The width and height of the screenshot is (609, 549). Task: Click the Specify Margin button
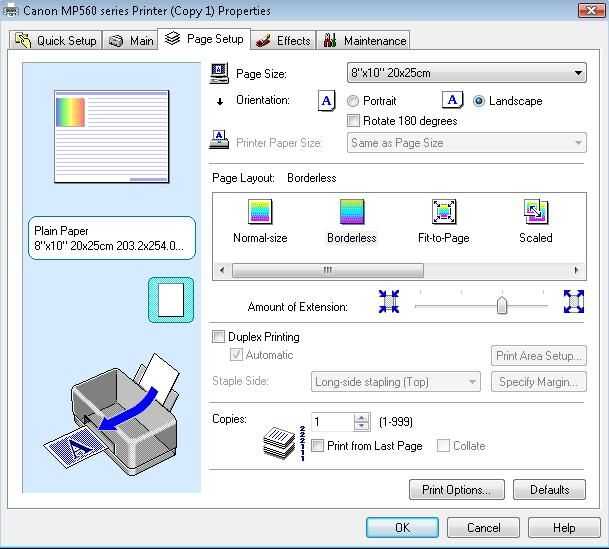click(539, 382)
